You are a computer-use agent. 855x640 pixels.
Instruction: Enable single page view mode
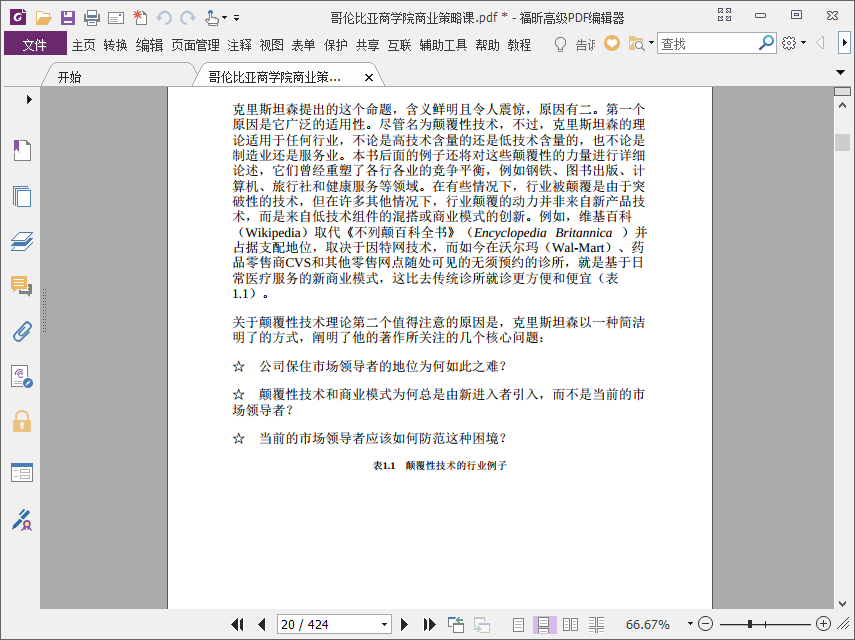coord(519,625)
